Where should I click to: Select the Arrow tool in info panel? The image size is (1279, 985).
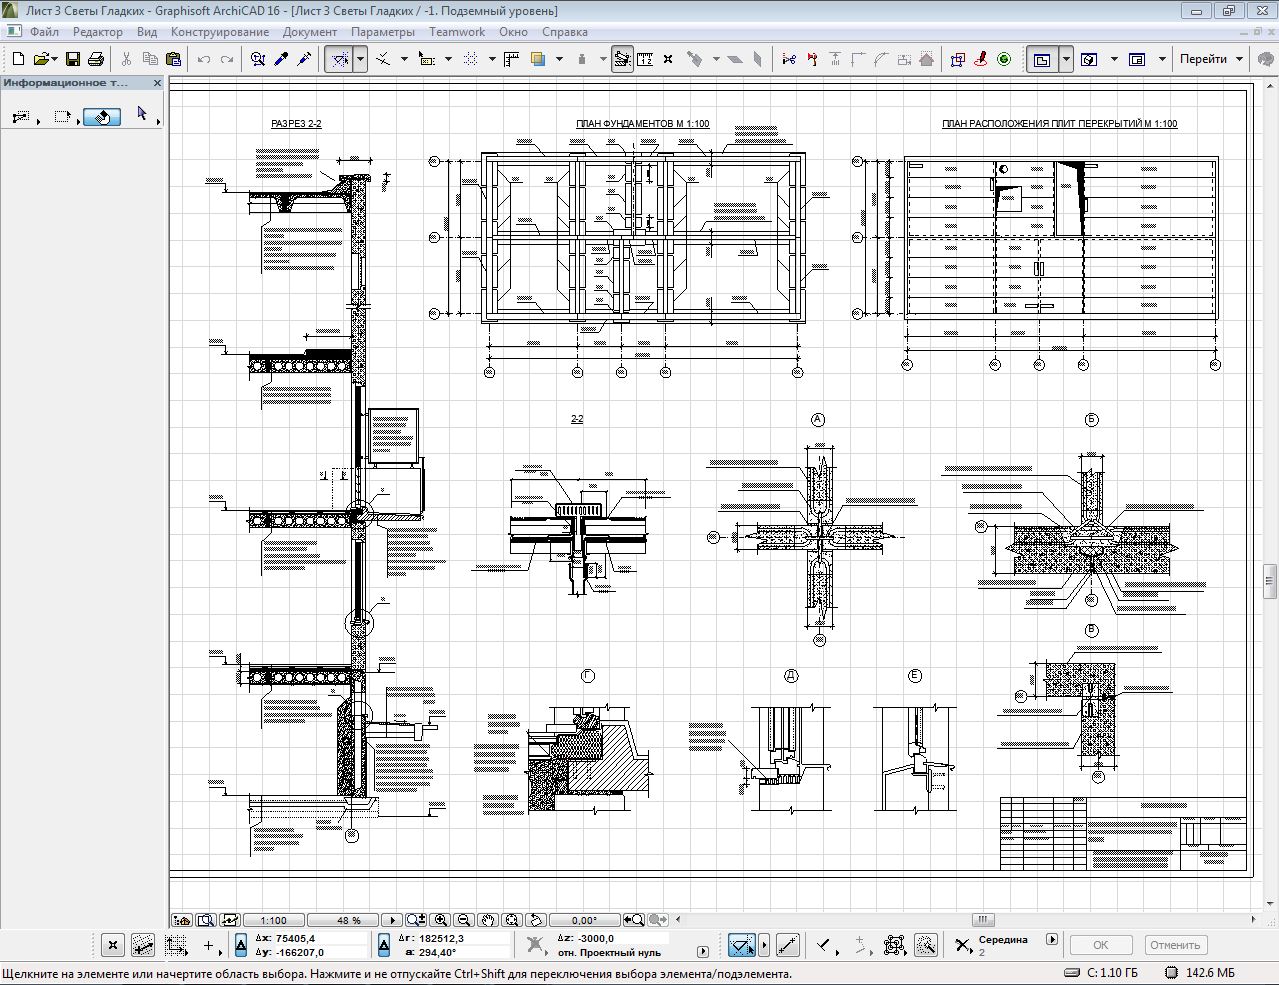tap(142, 114)
